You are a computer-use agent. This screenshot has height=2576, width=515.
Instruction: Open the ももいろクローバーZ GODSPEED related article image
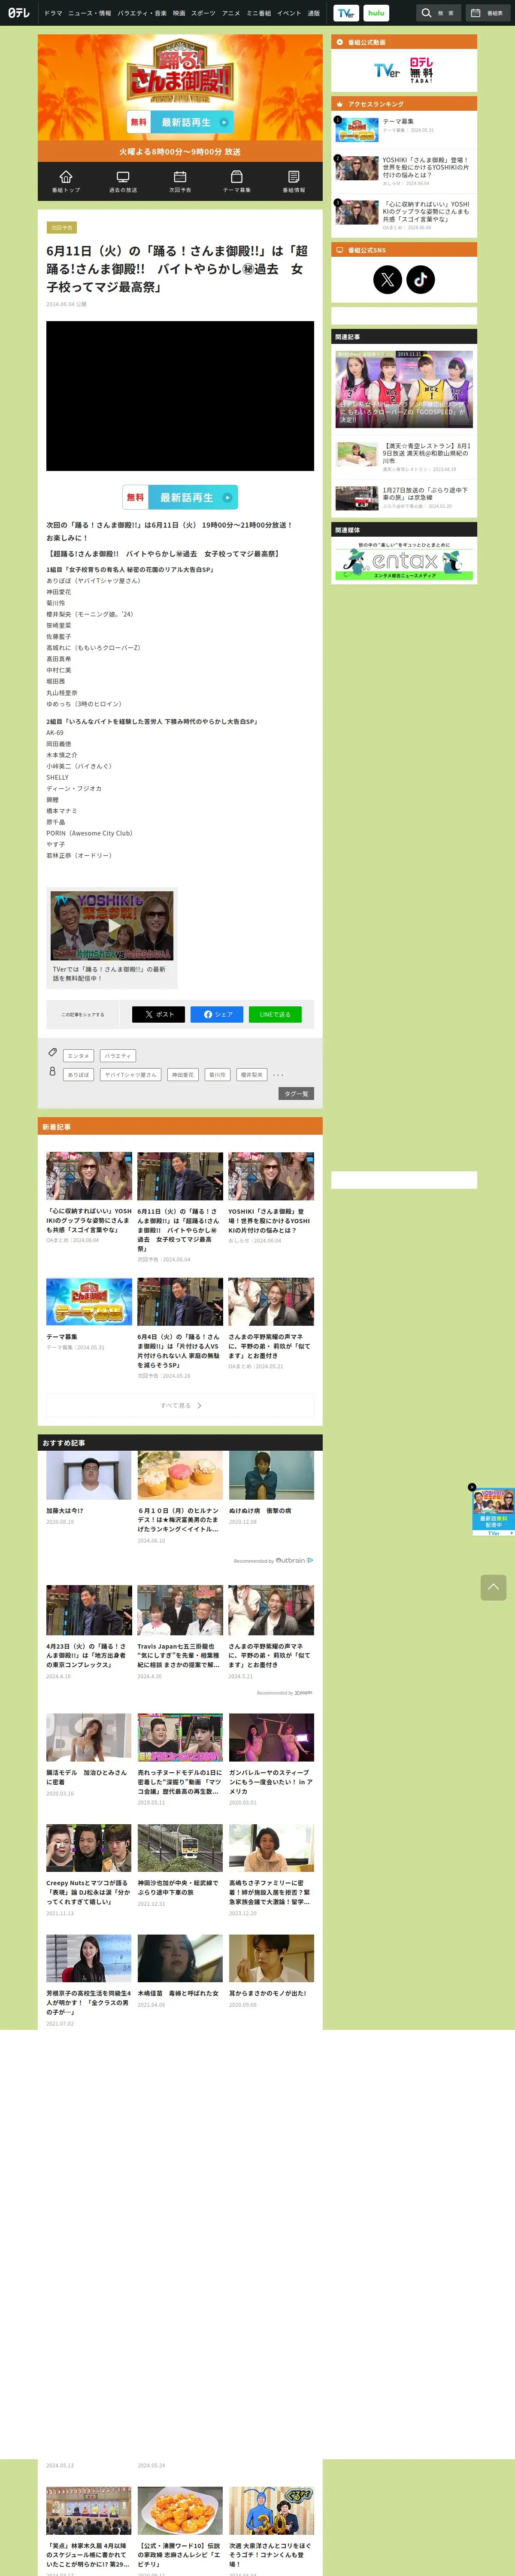tap(404, 389)
